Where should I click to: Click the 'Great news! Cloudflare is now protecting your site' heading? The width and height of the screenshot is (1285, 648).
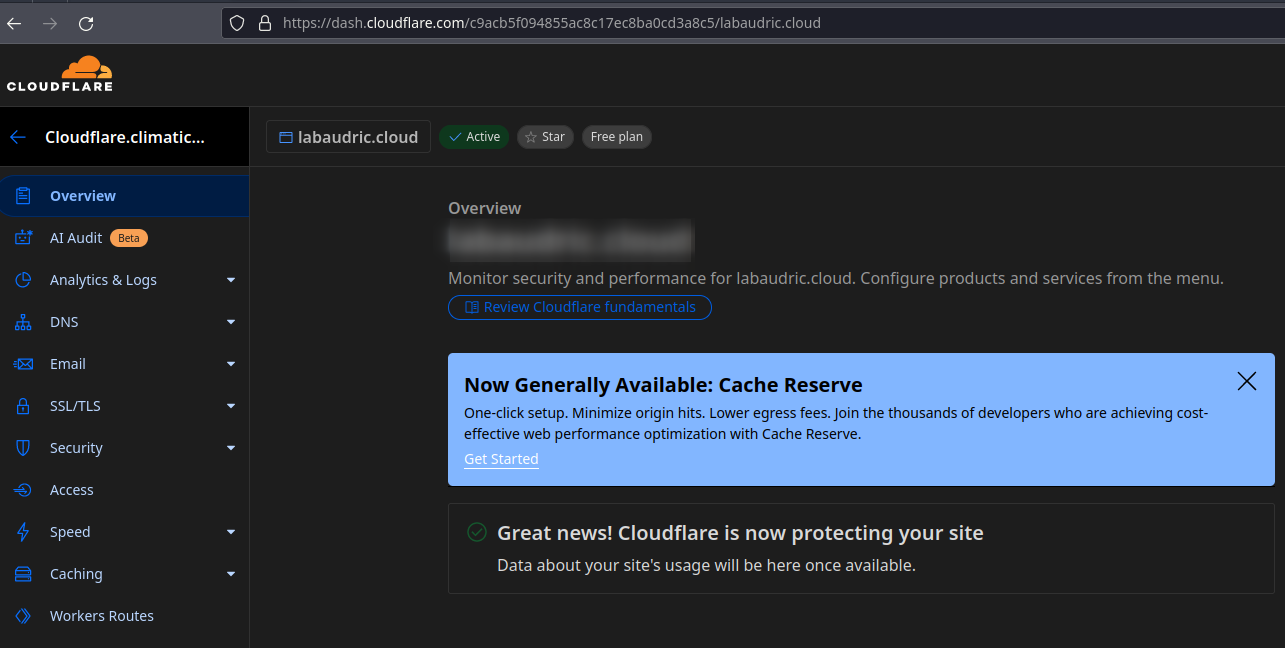pos(740,533)
